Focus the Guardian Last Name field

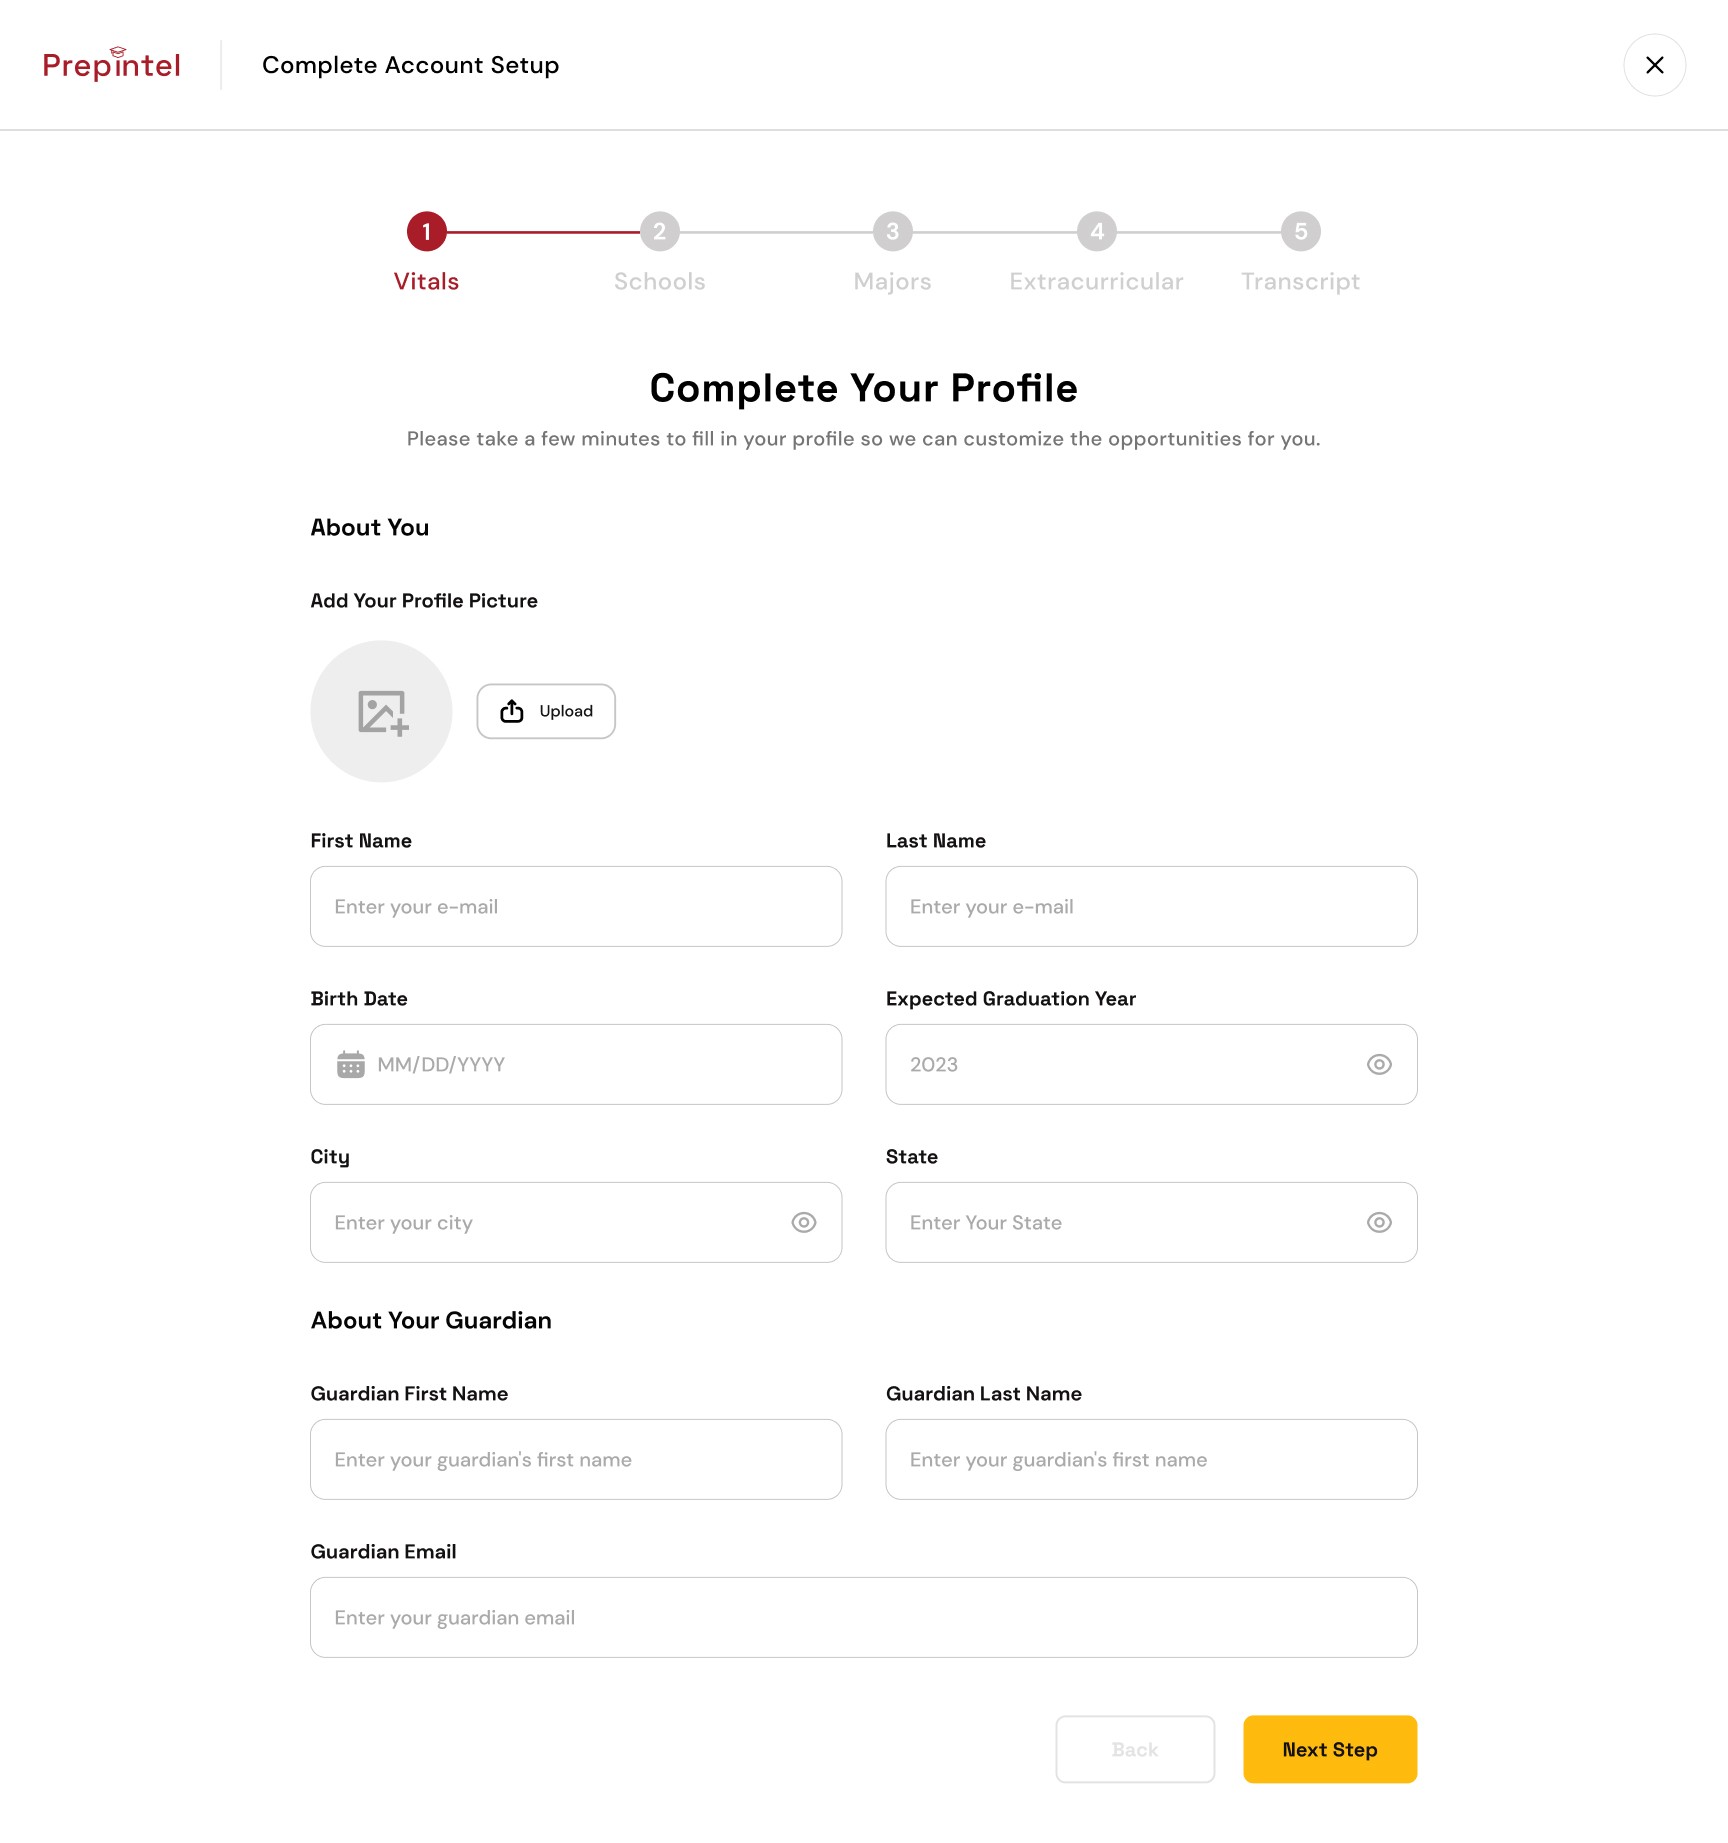coord(1151,1459)
